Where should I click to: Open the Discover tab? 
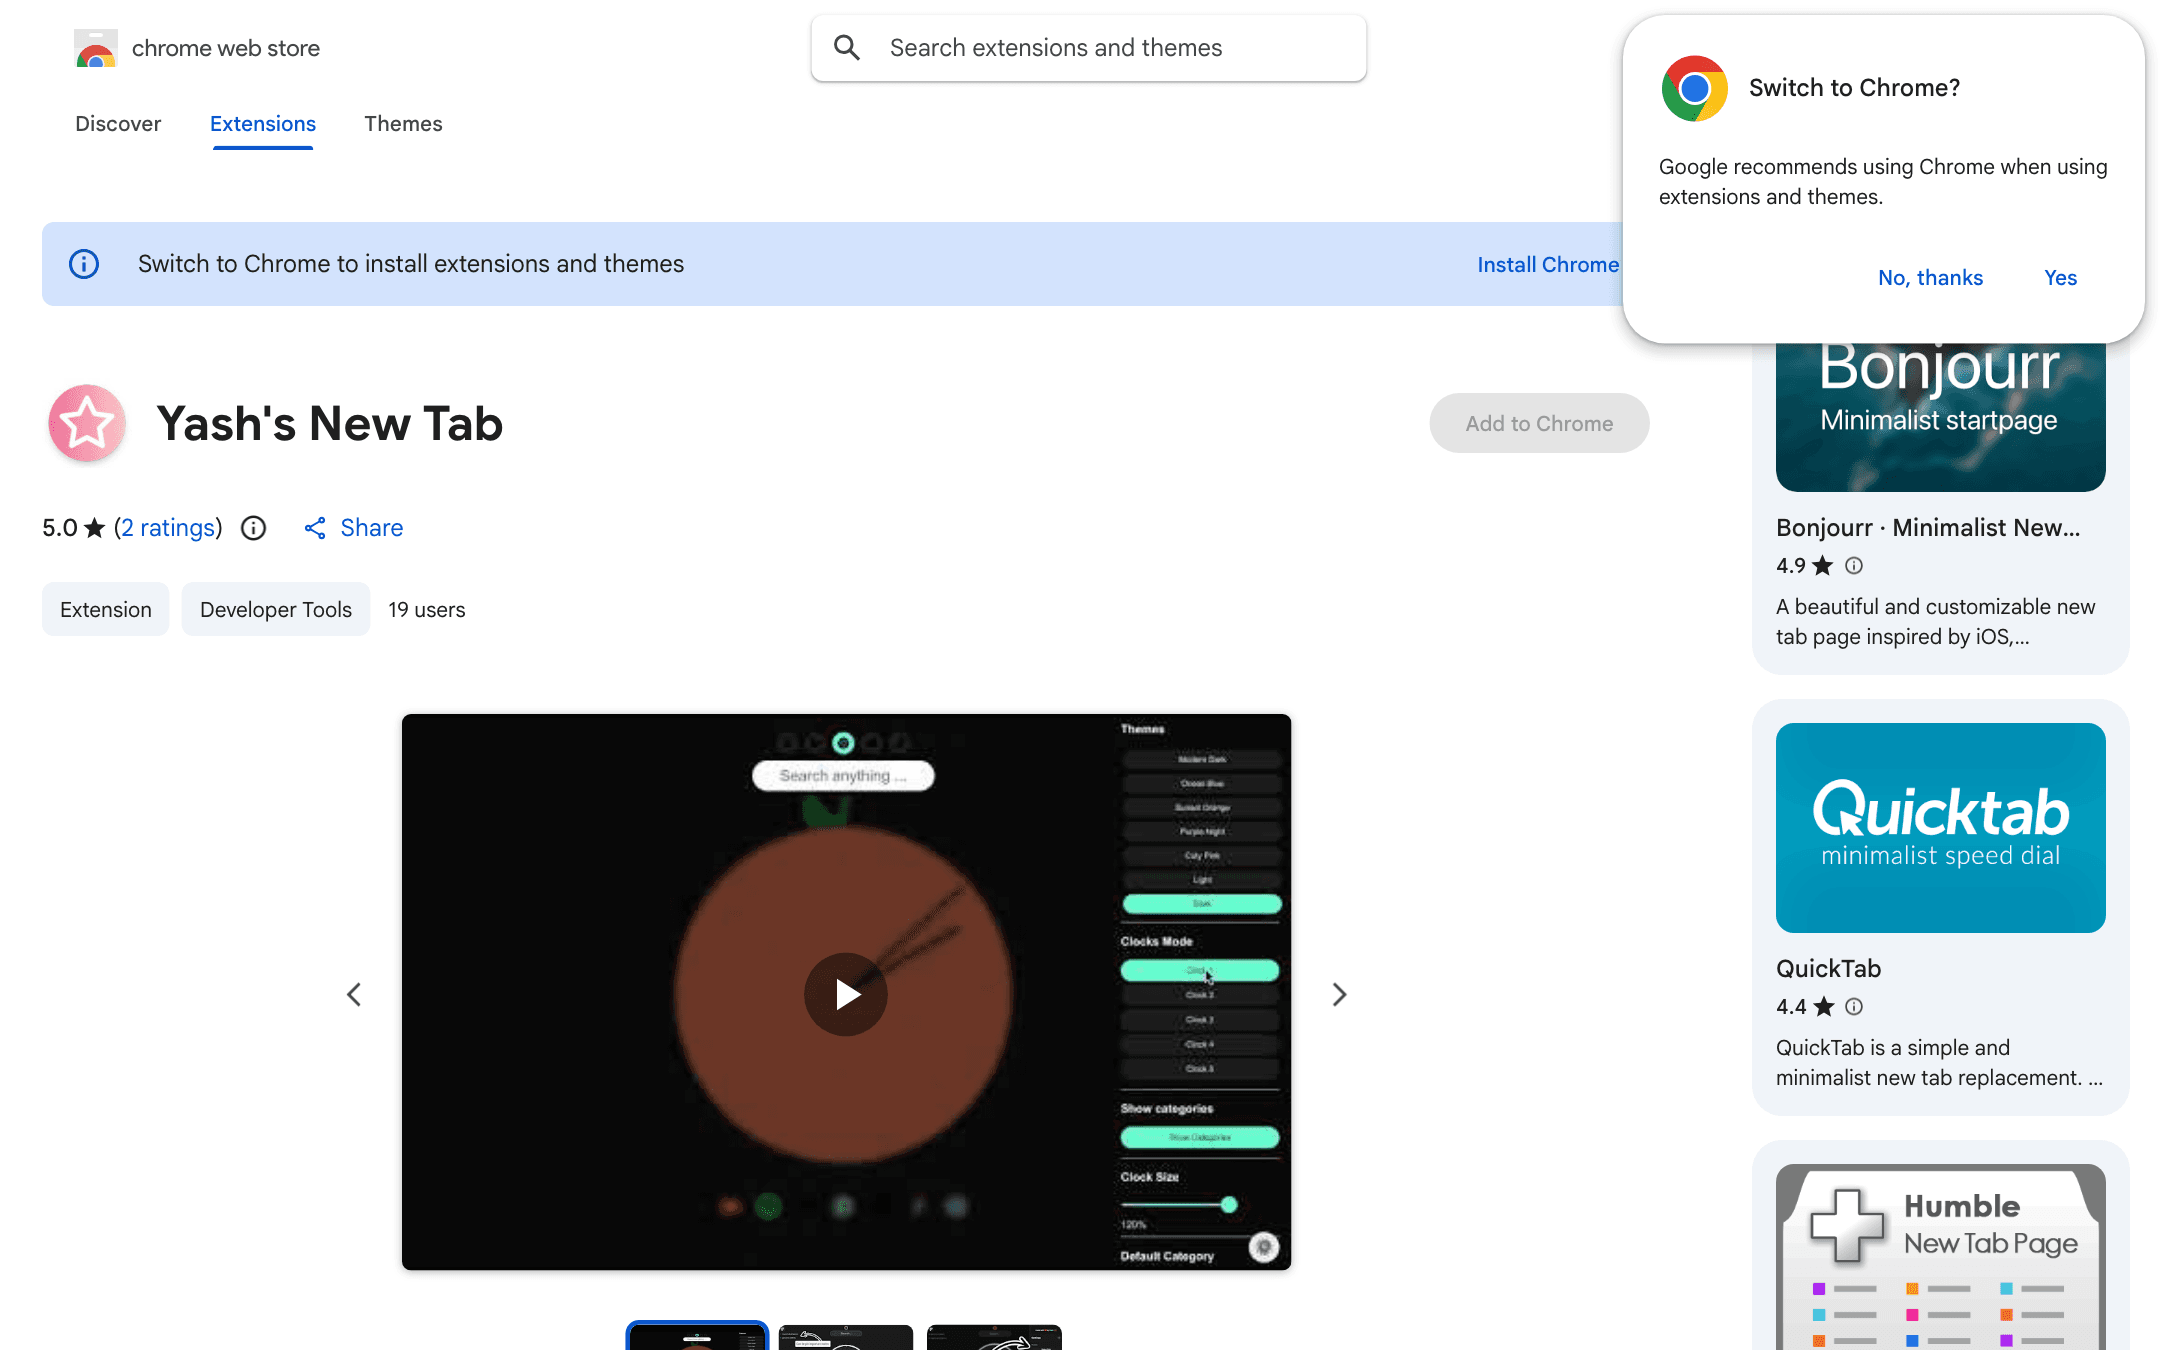(x=118, y=124)
